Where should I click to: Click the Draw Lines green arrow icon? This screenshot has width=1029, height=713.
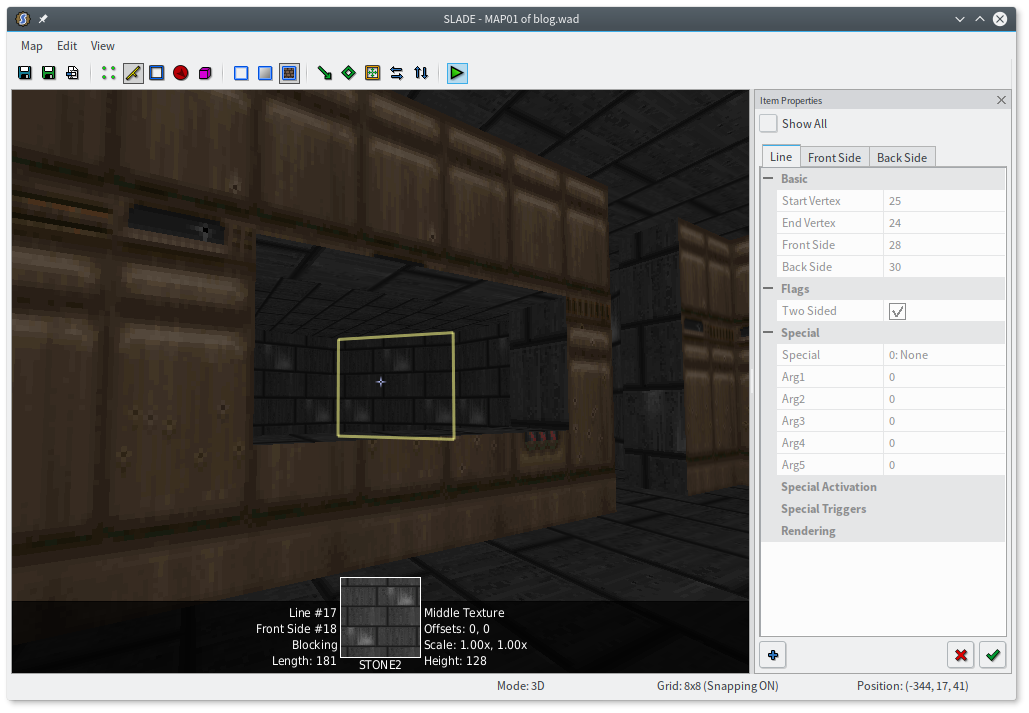coord(325,73)
